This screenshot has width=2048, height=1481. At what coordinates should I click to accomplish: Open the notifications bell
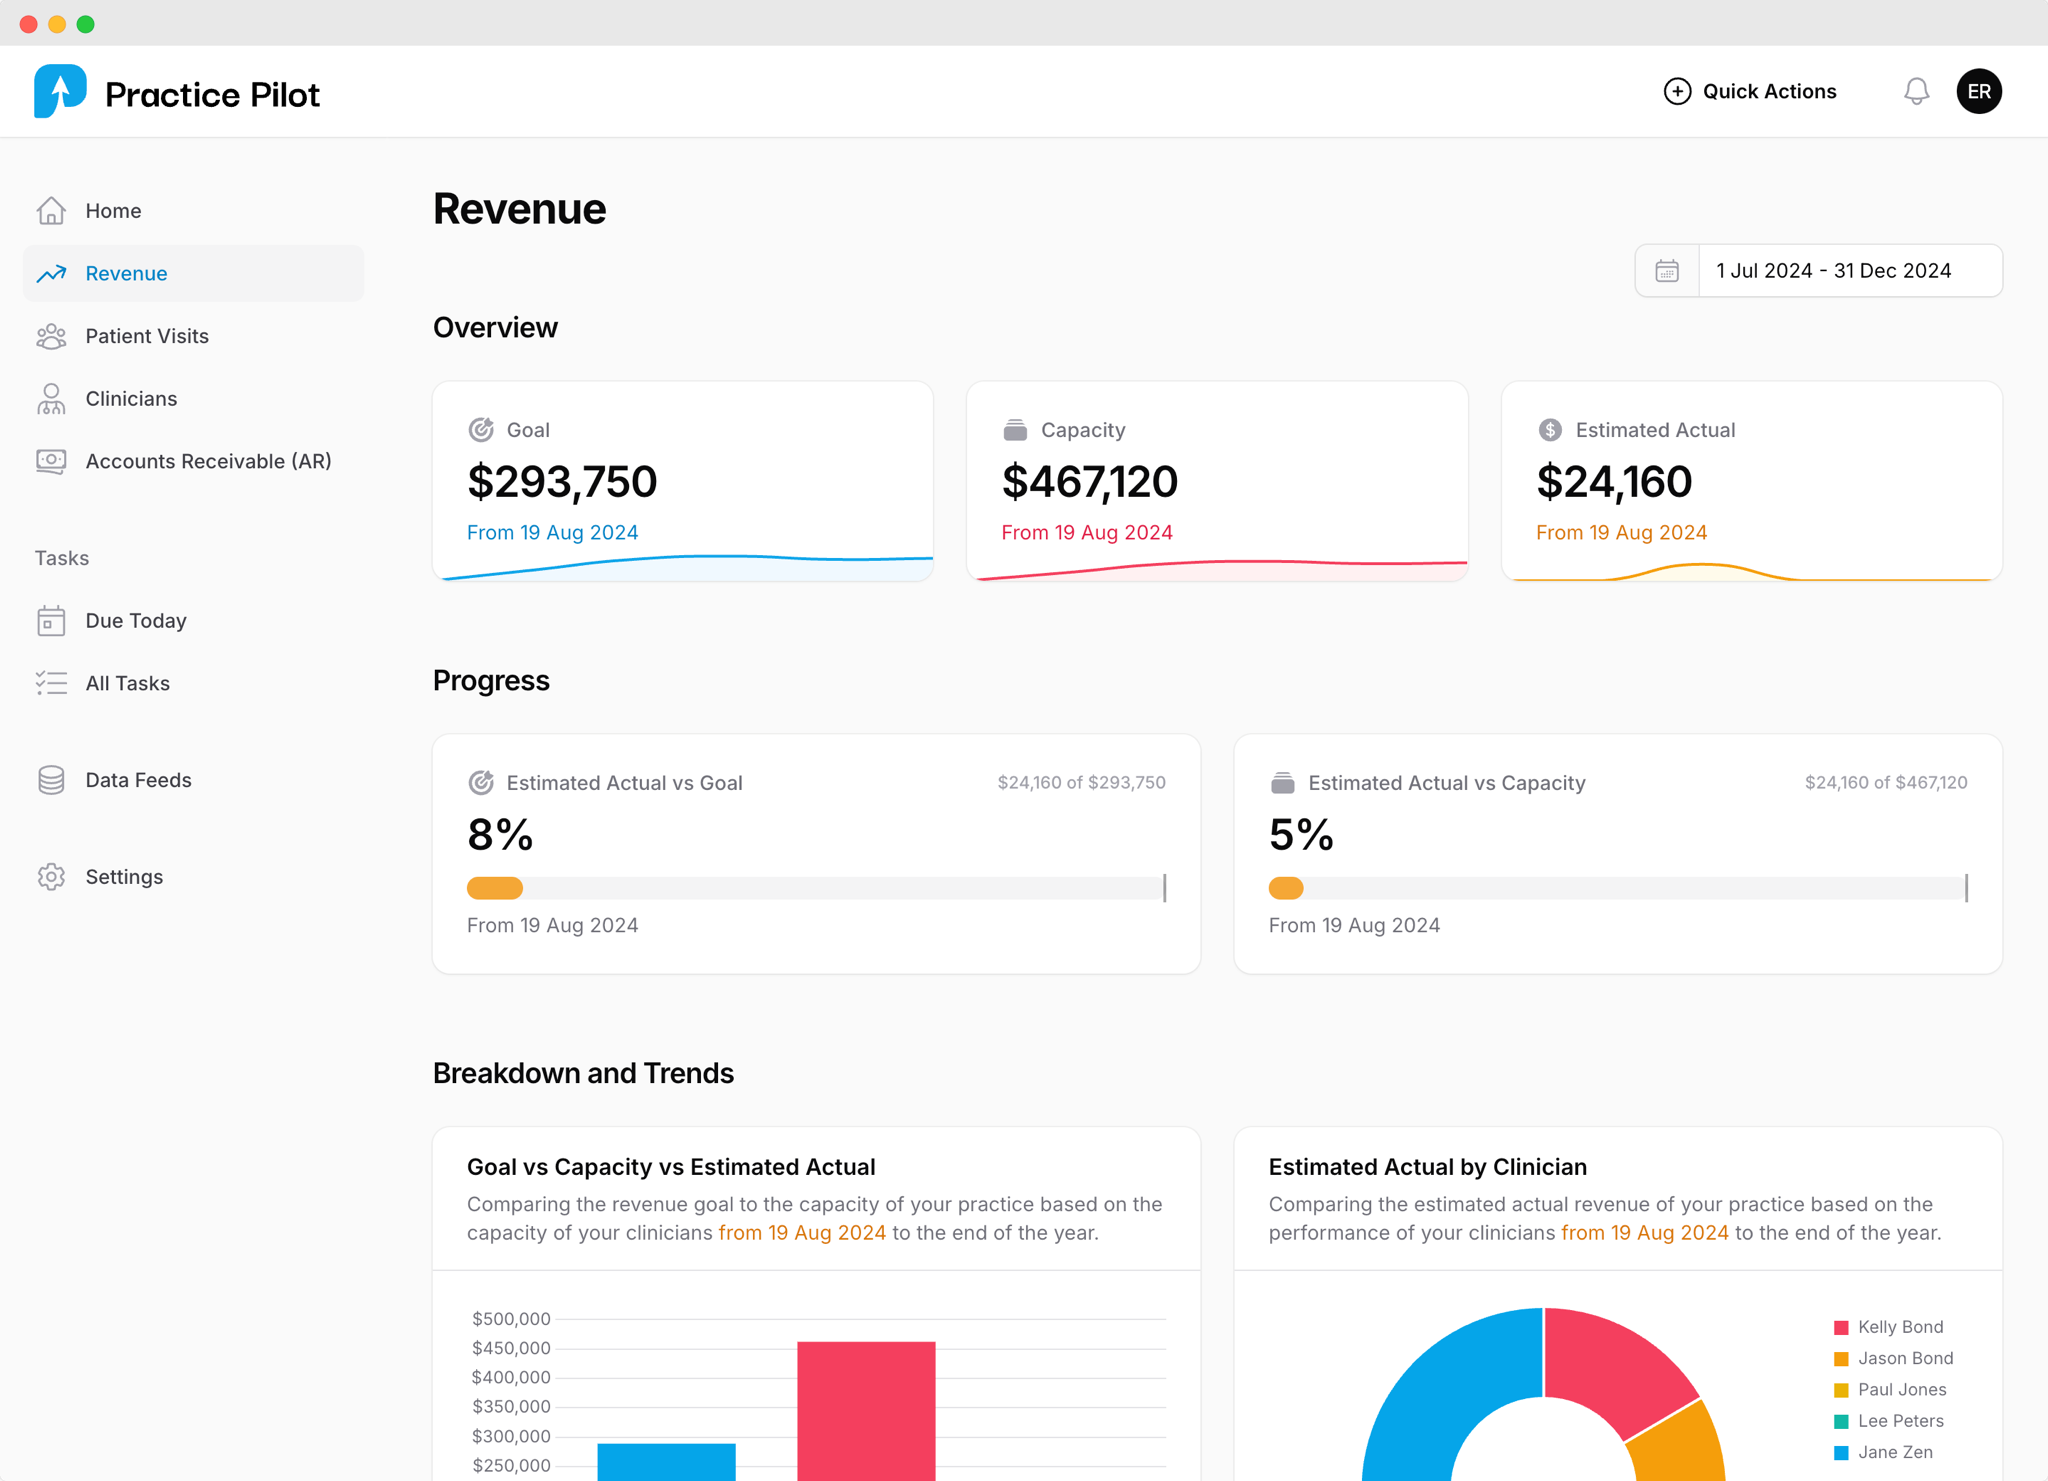pyautogui.click(x=1915, y=92)
